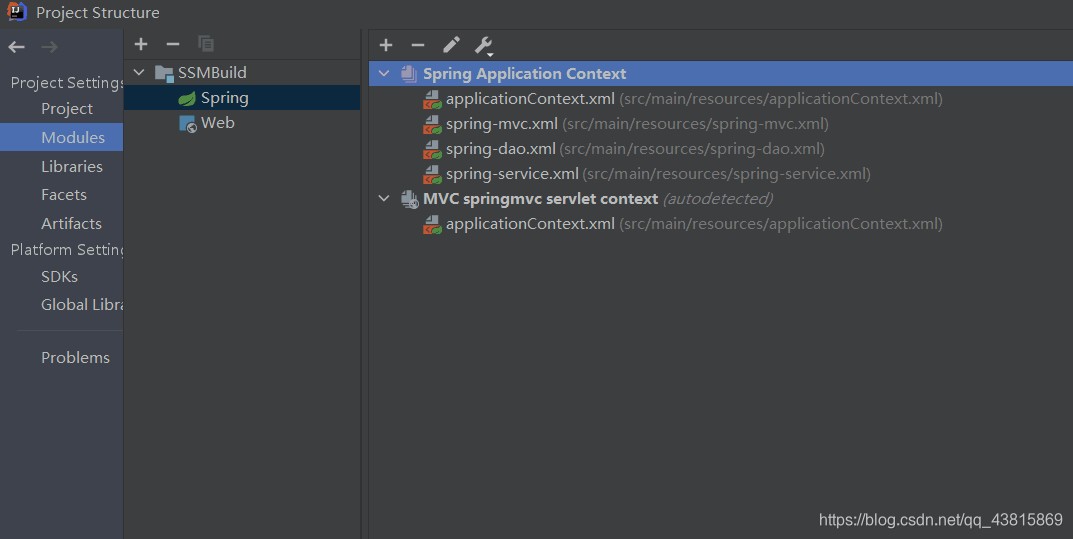
Task: Open the wrench settings dropdown
Action: point(484,46)
